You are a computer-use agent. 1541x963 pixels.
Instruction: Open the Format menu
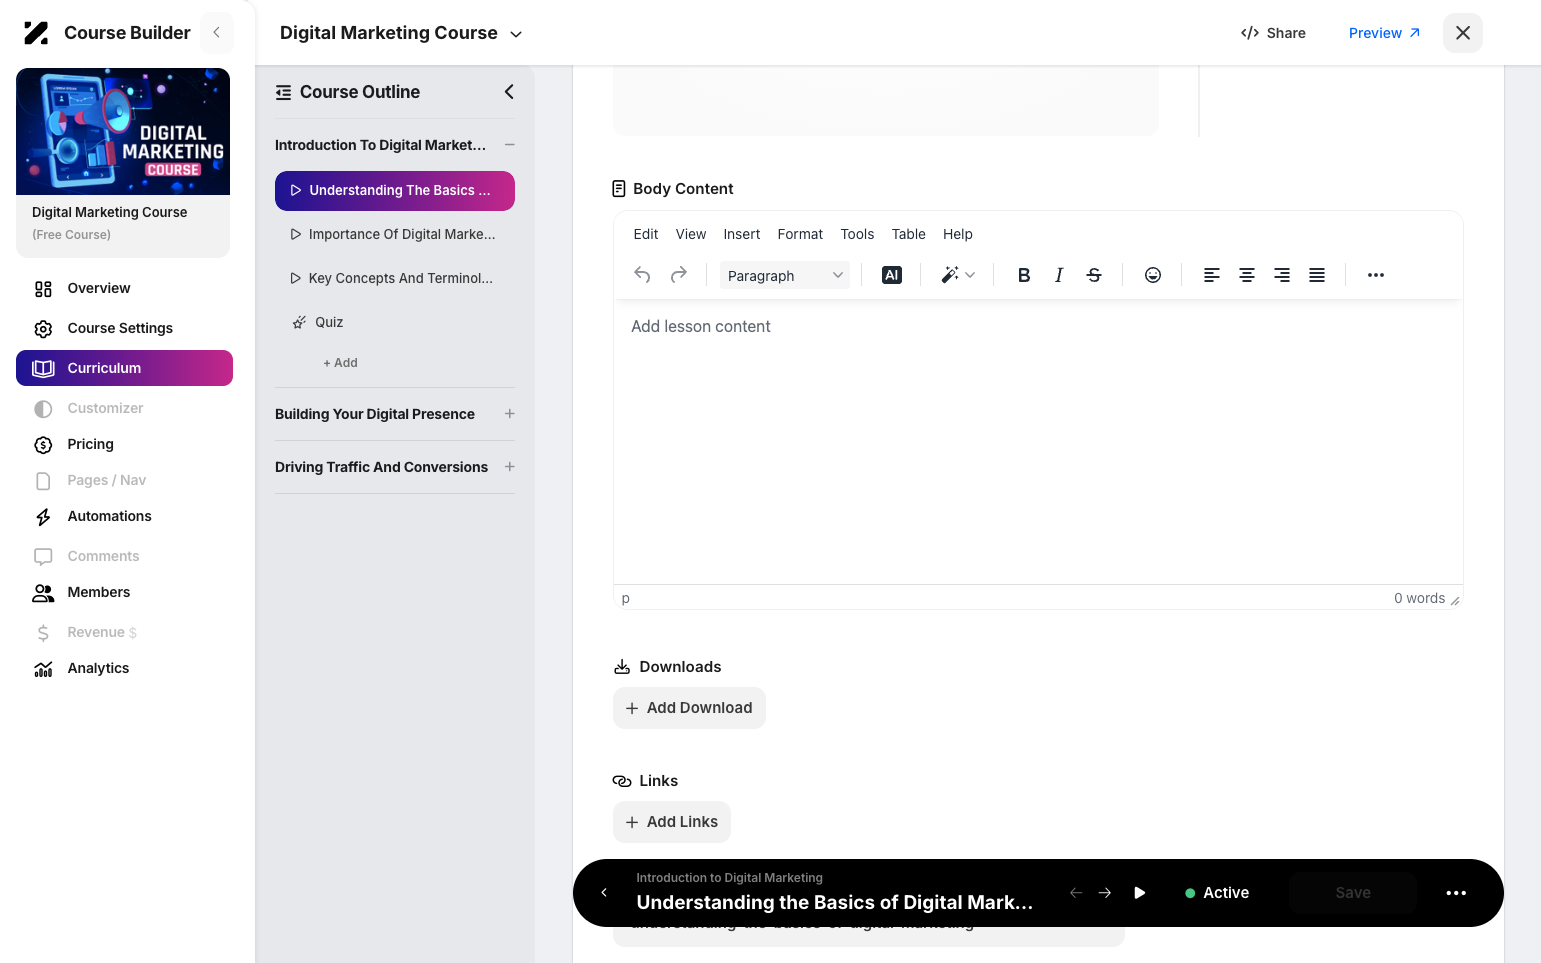pos(800,234)
